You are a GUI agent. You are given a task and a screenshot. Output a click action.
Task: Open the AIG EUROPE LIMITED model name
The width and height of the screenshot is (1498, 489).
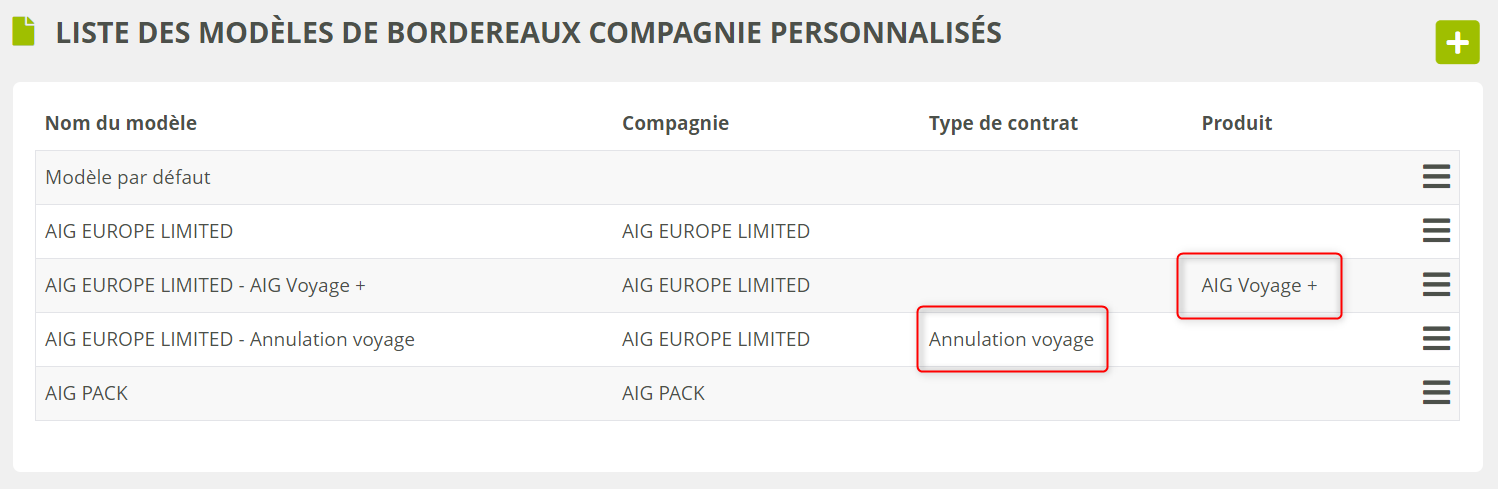pyautogui.click(x=139, y=231)
